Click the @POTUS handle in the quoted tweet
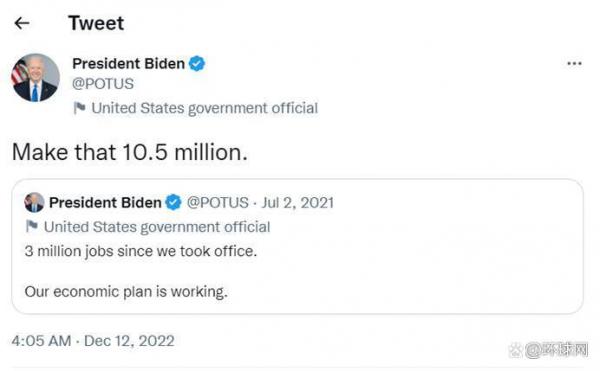This screenshot has height=371, width=600. [217, 202]
